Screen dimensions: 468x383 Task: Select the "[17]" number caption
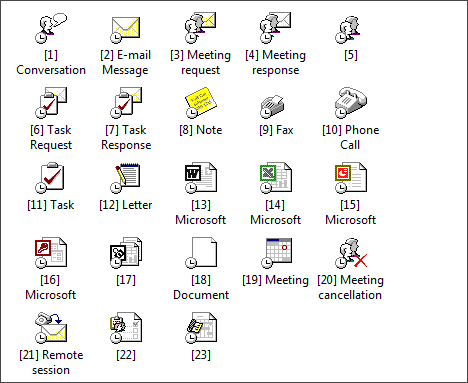[x=126, y=280]
